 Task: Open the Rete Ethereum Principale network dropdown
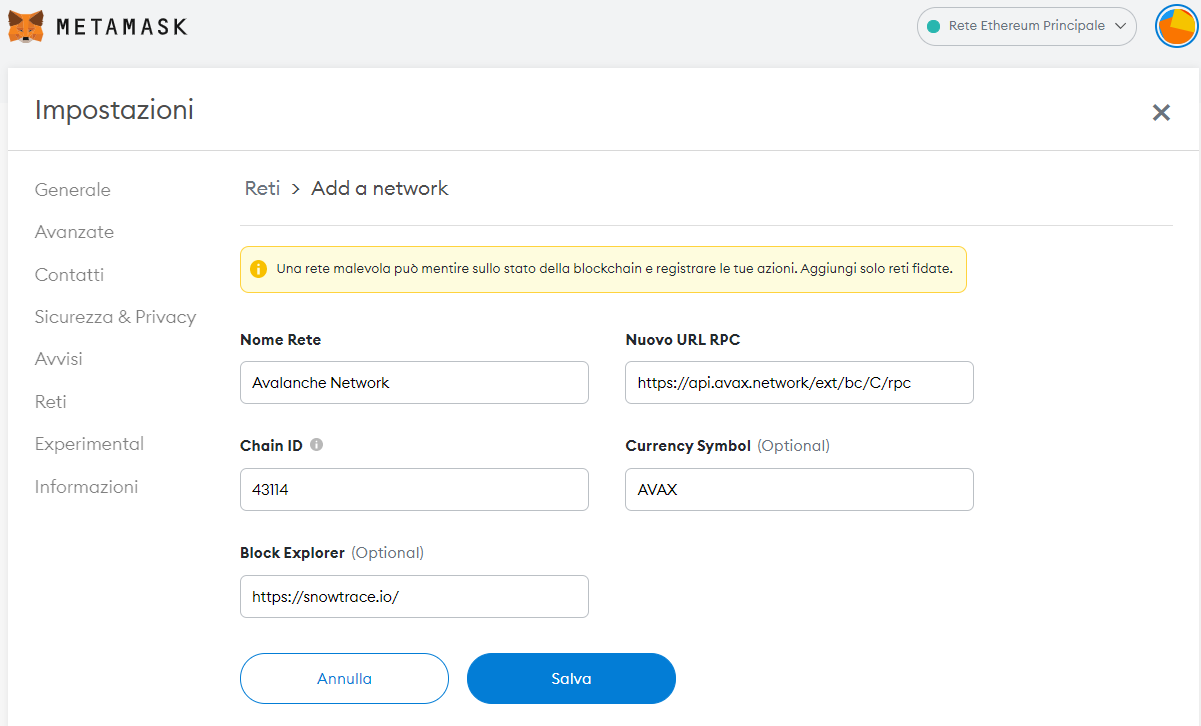[x=1027, y=27]
